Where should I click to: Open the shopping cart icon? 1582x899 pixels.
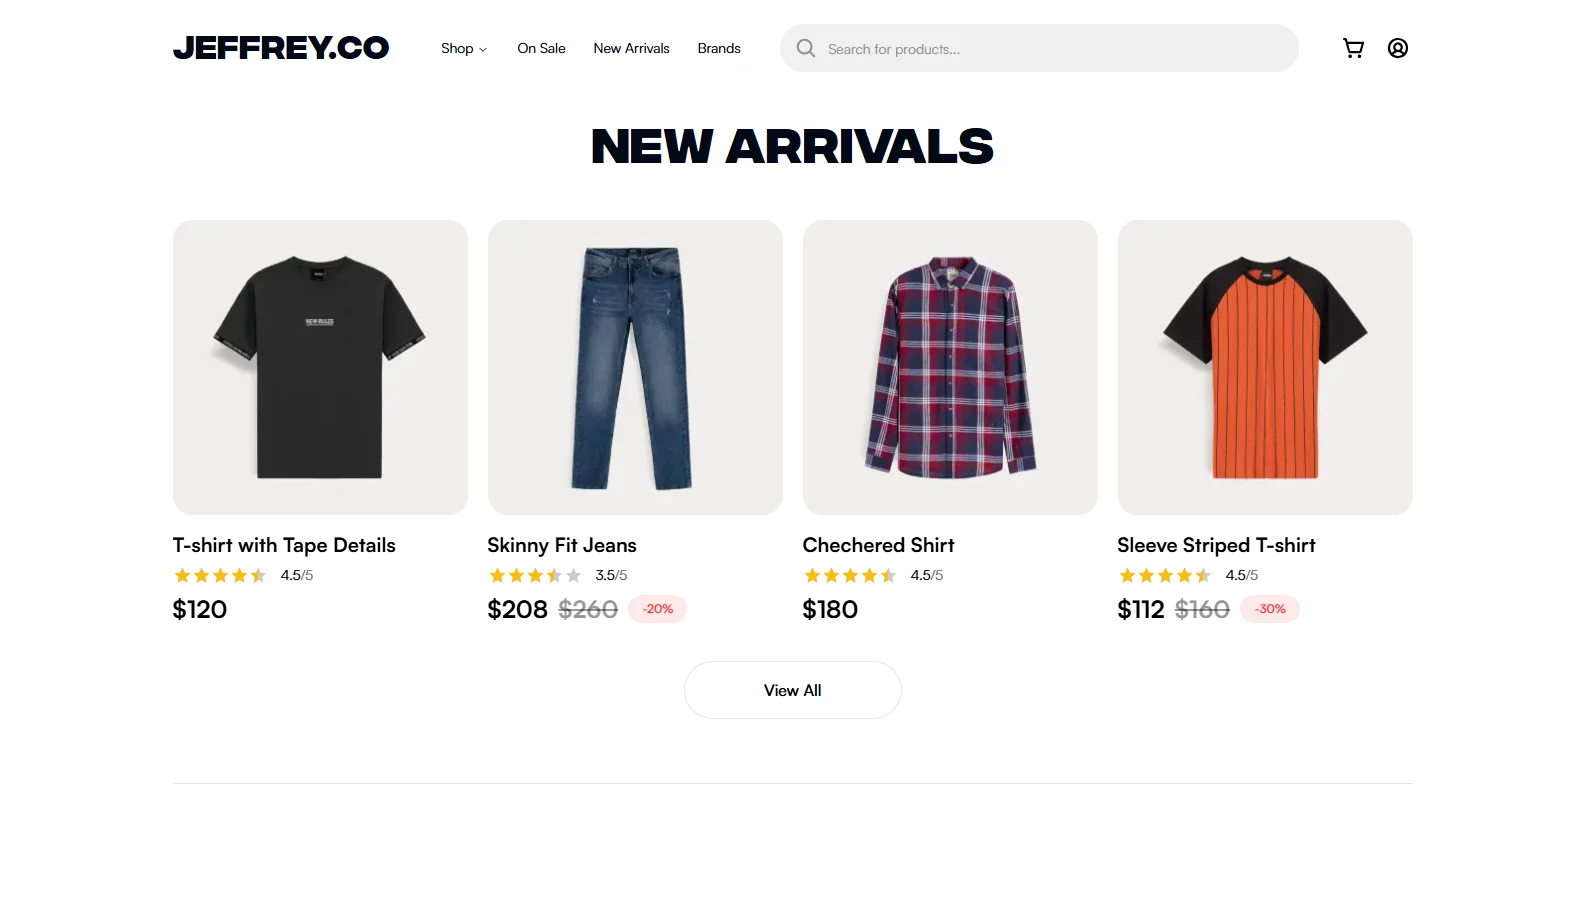pyautogui.click(x=1353, y=47)
